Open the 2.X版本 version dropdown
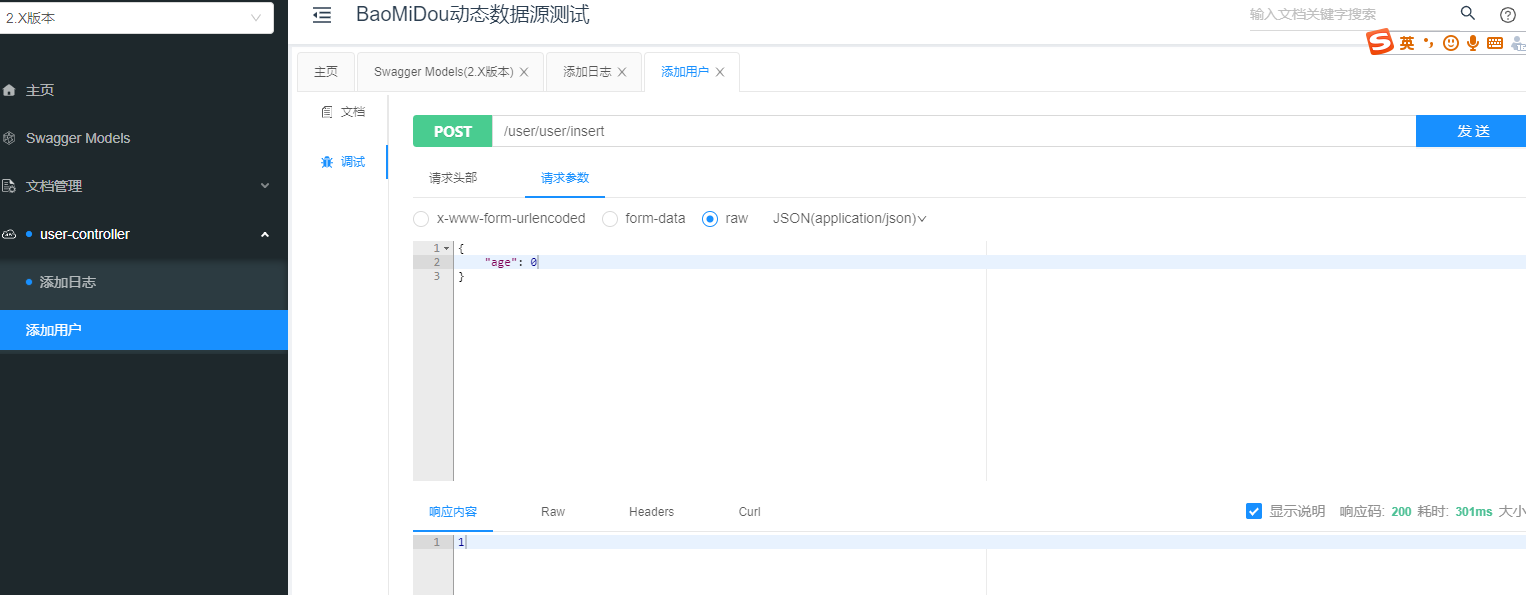This screenshot has width=1526, height=595. tap(137, 18)
